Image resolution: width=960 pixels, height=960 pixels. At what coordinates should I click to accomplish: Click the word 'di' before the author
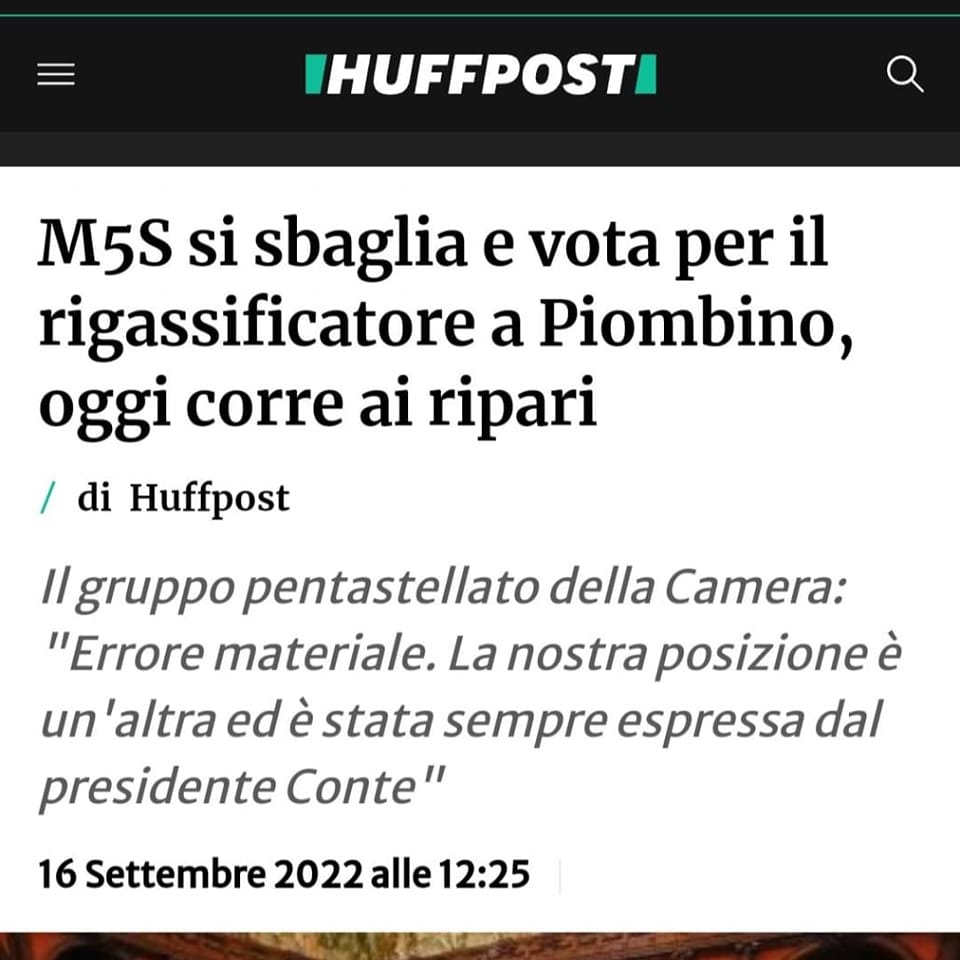click(x=94, y=497)
